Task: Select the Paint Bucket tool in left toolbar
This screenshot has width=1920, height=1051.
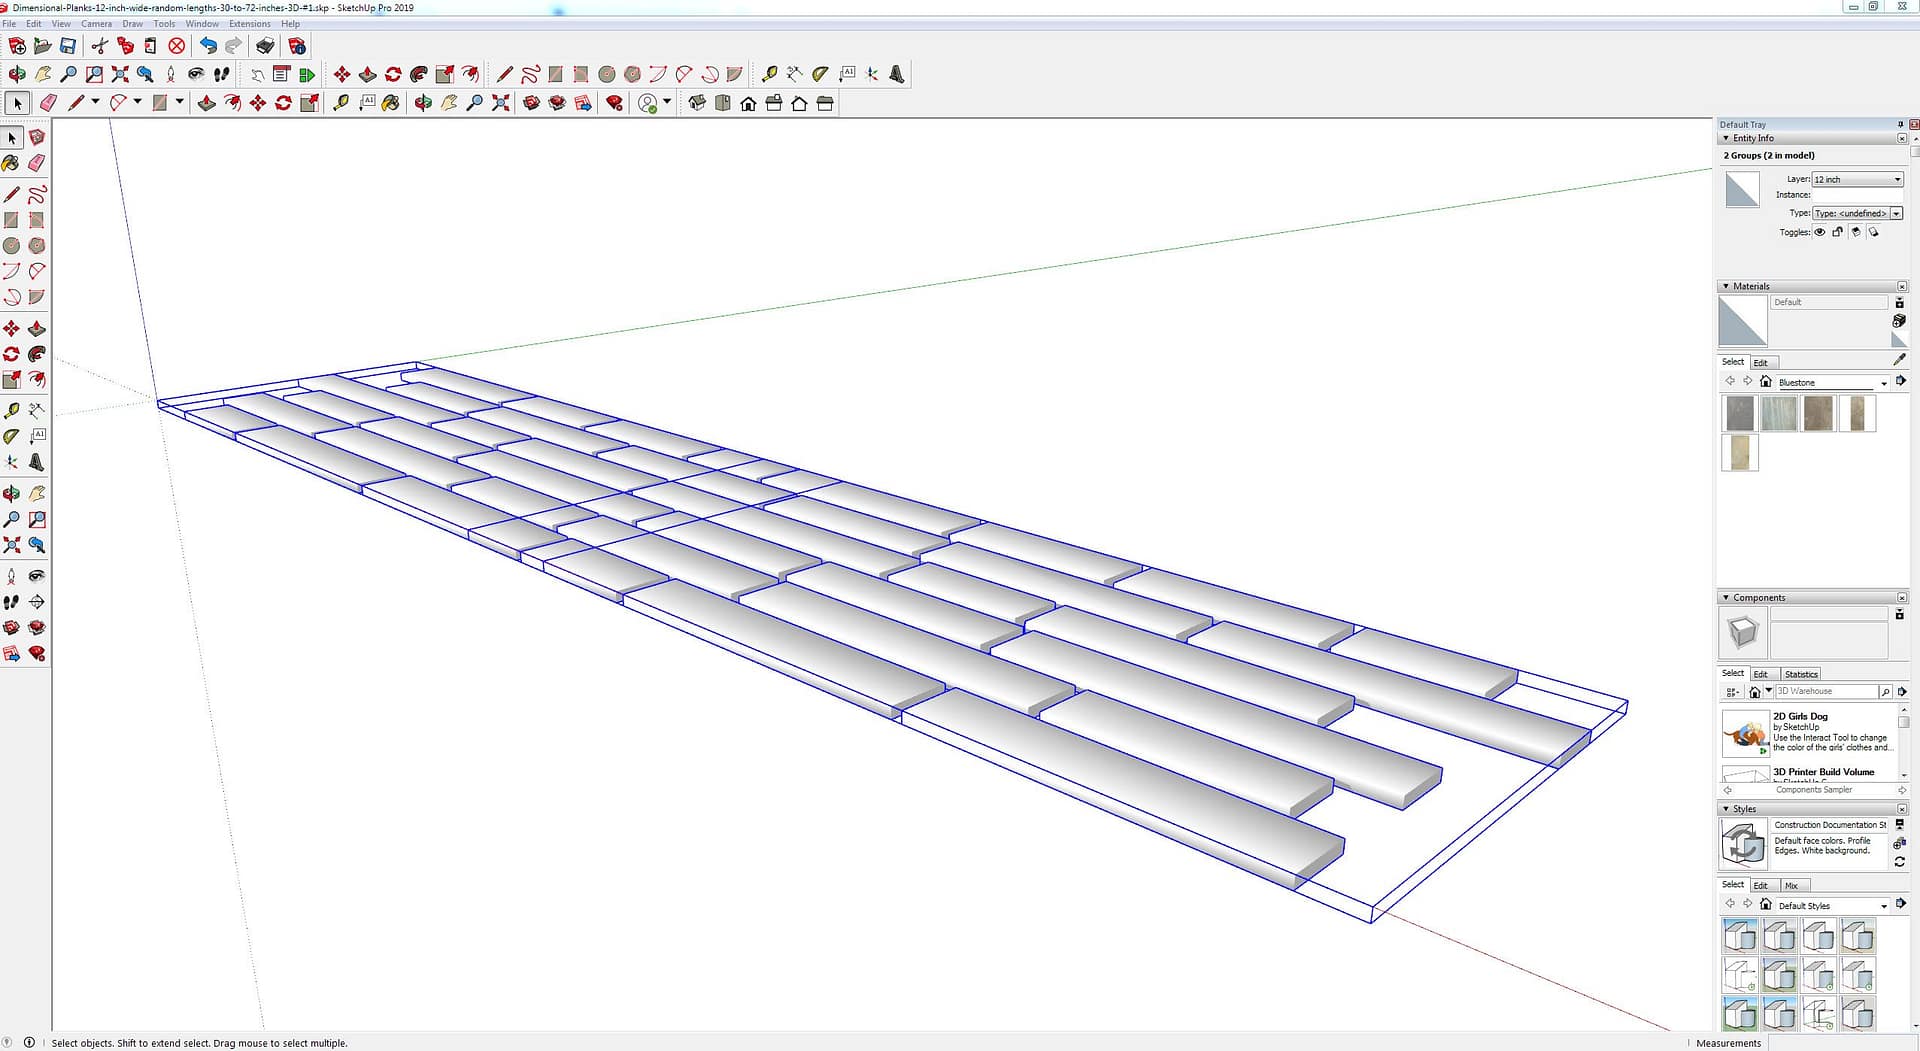Action: [x=11, y=163]
